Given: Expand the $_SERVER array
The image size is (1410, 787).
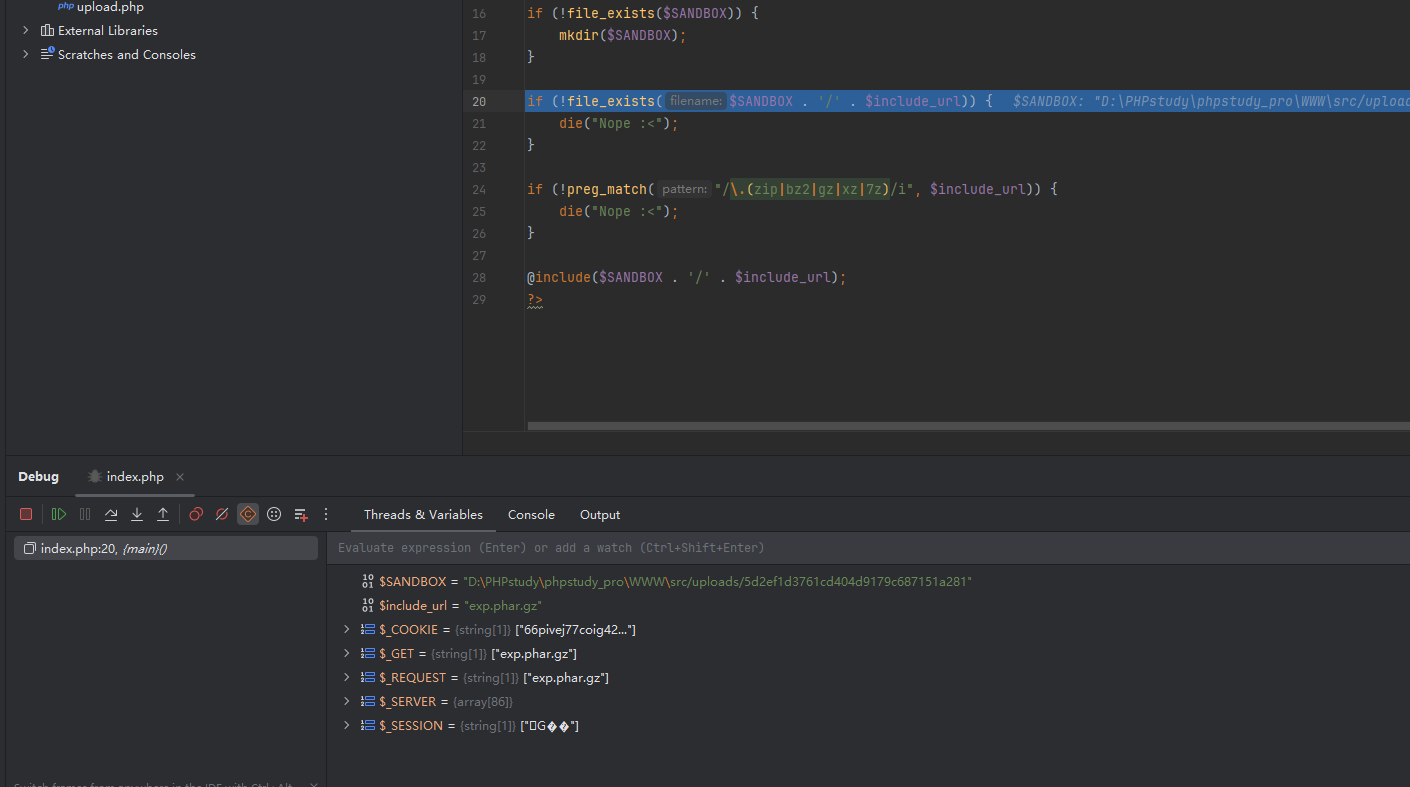Looking at the screenshot, I should click(x=347, y=701).
